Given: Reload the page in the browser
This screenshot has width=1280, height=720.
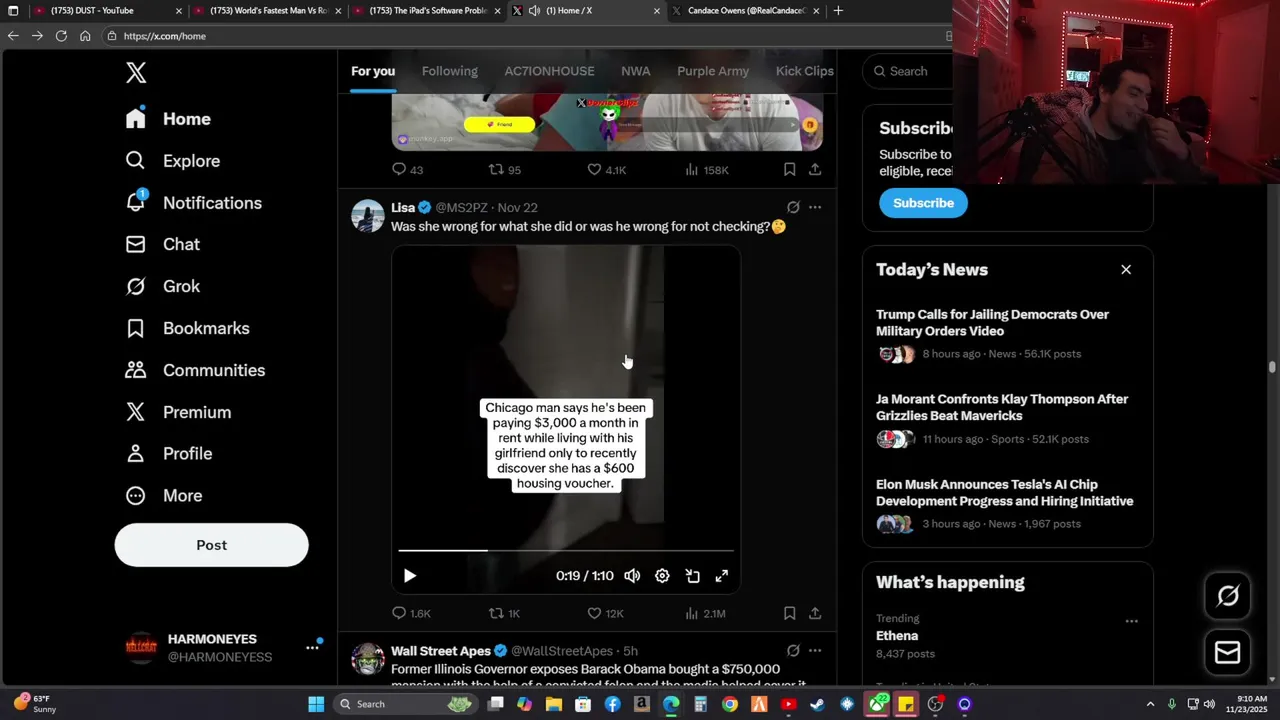Looking at the screenshot, I should (61, 36).
